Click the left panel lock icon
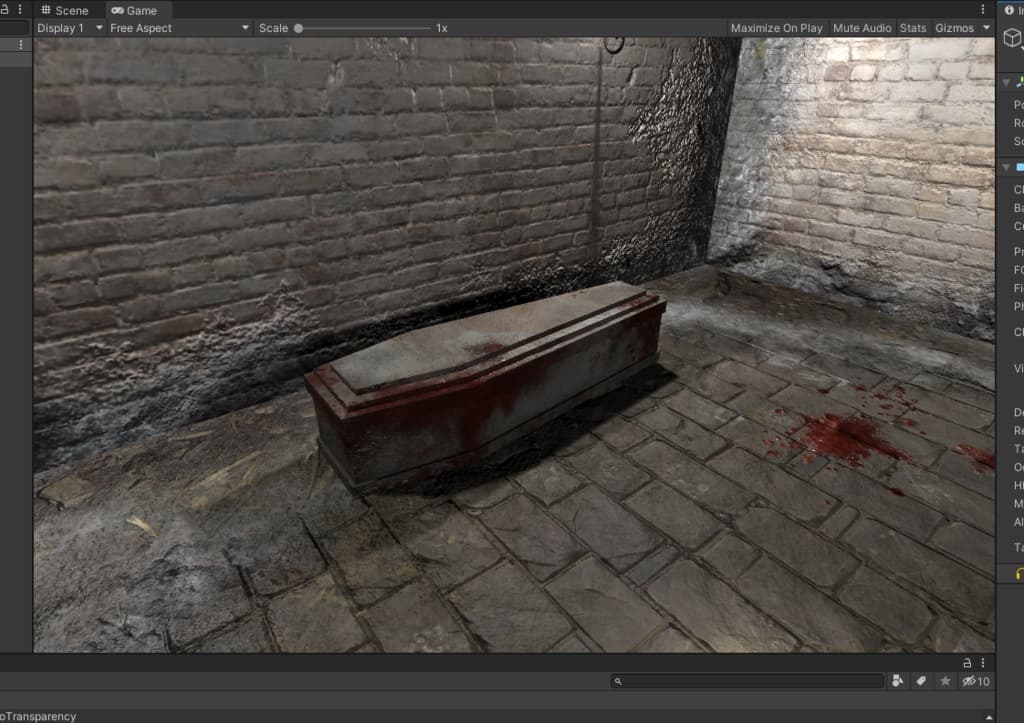The width and height of the screenshot is (1024, 723). (7, 9)
